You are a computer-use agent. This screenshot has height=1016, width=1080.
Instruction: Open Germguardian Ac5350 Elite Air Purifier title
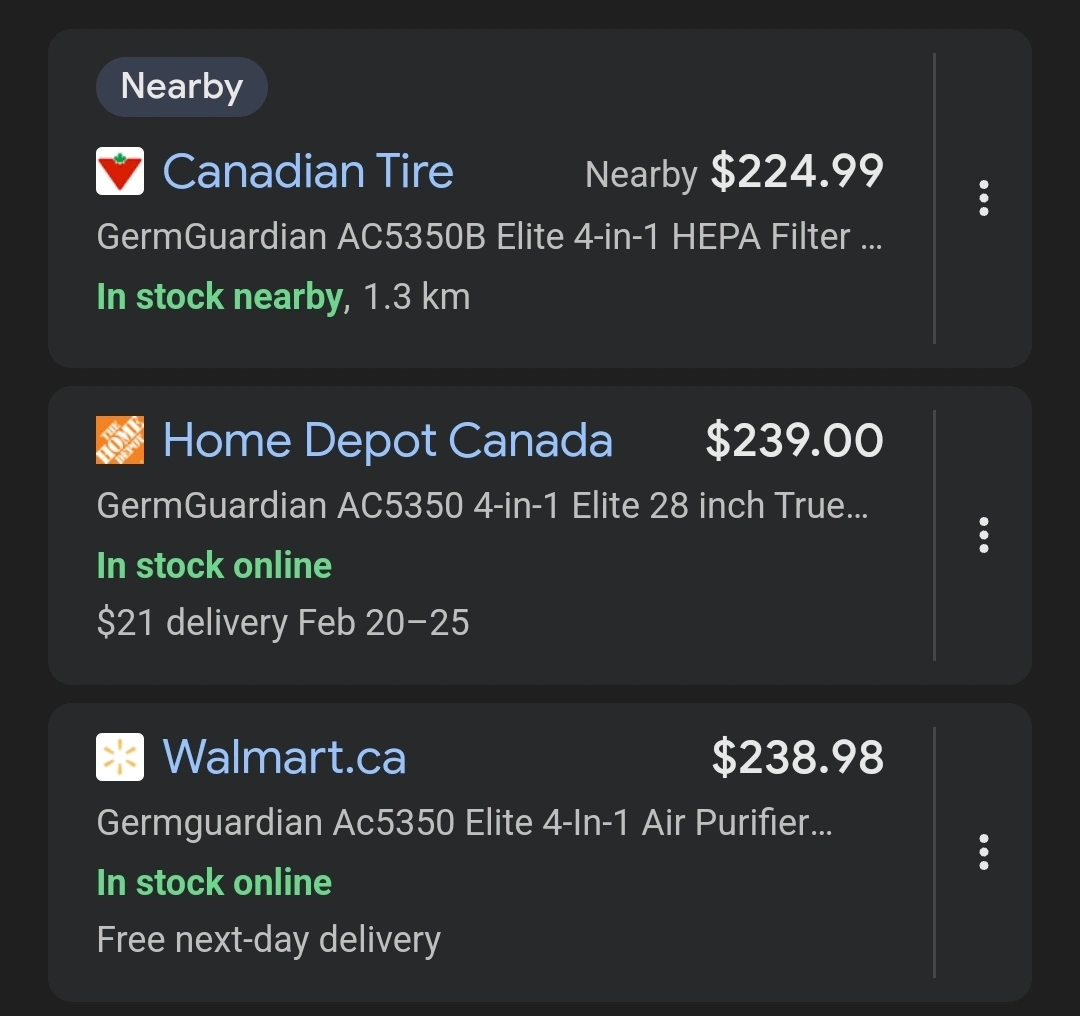[464, 822]
